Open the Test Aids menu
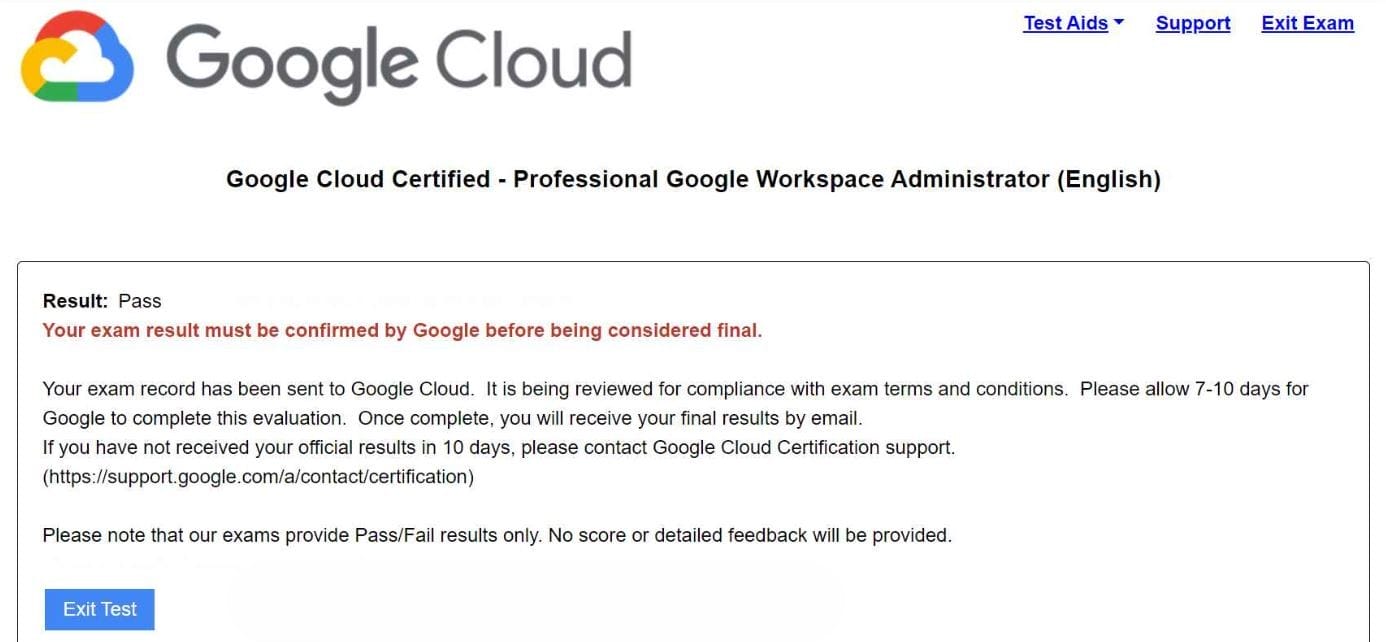This screenshot has width=1386, height=642. tap(1065, 23)
